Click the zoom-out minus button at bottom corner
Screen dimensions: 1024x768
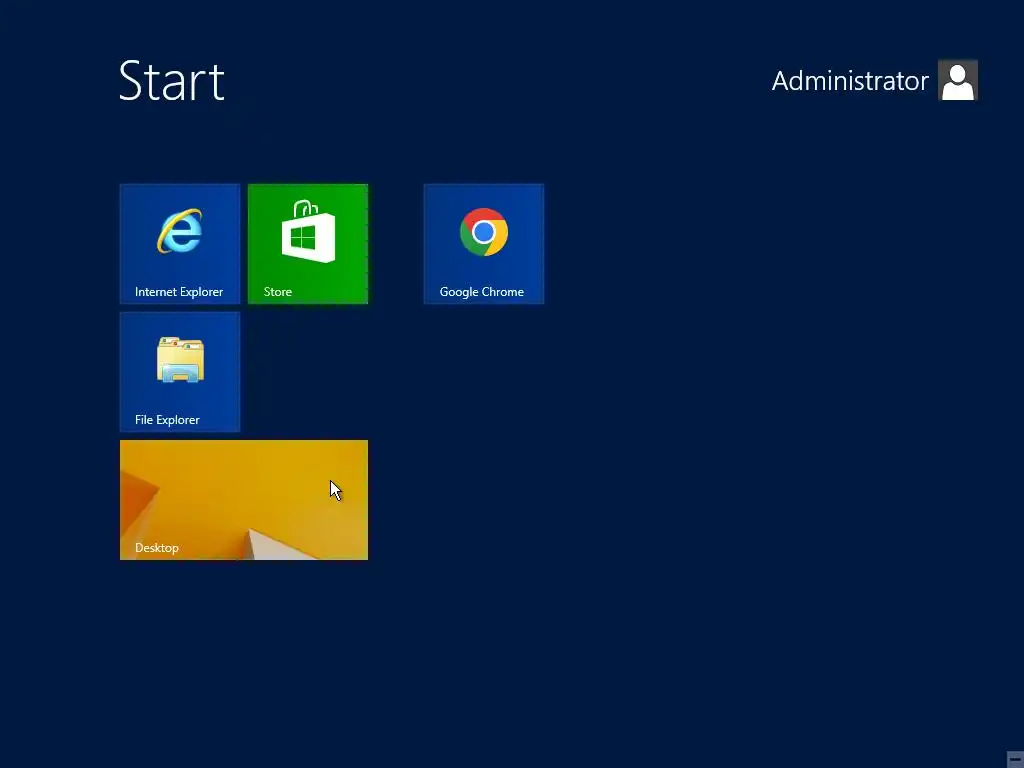[1015, 759]
